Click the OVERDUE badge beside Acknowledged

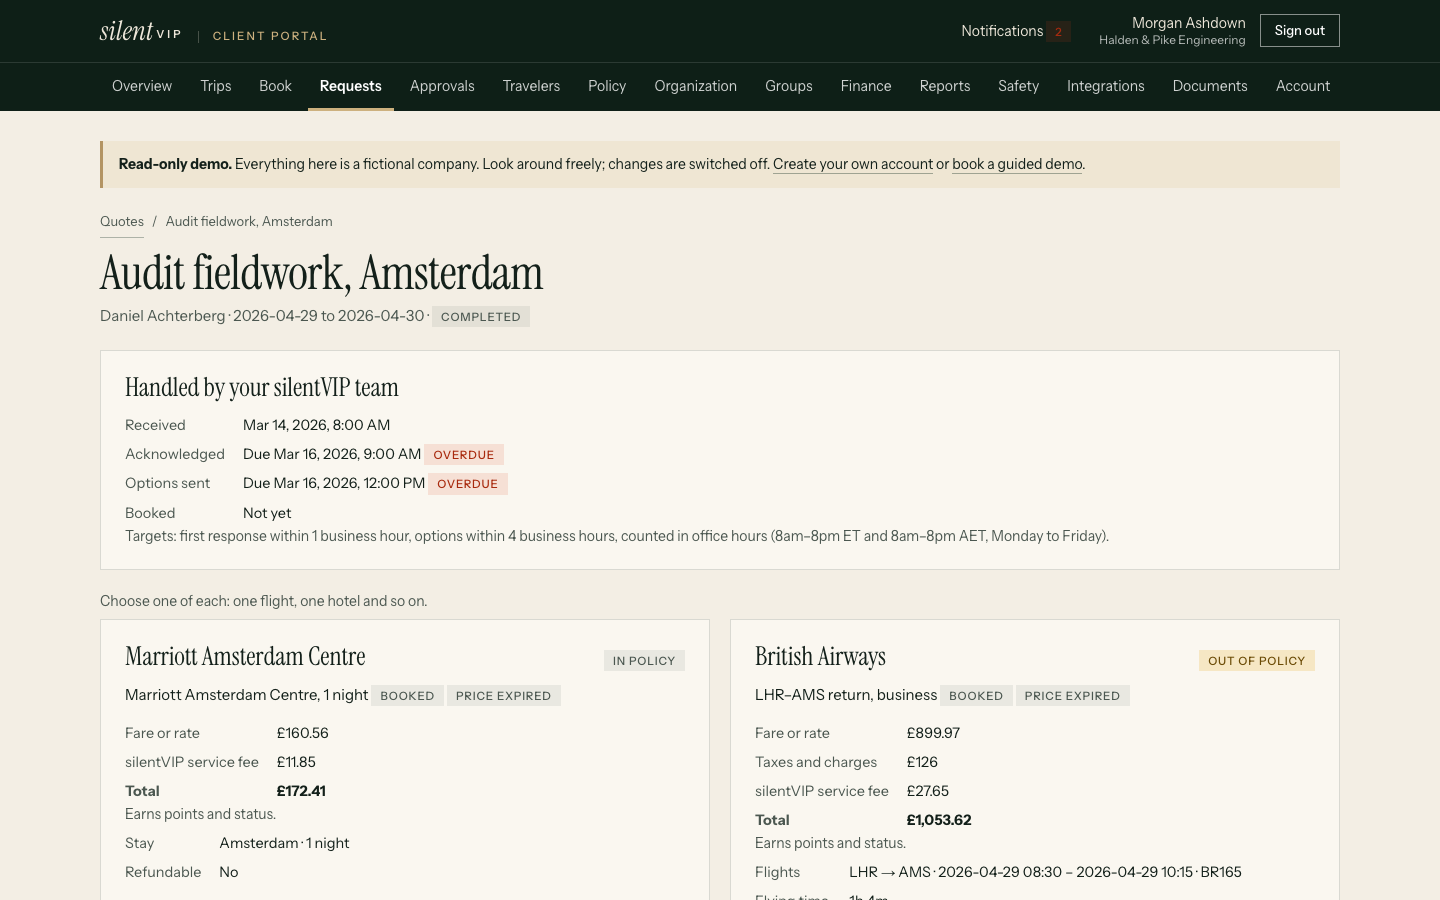(x=464, y=455)
